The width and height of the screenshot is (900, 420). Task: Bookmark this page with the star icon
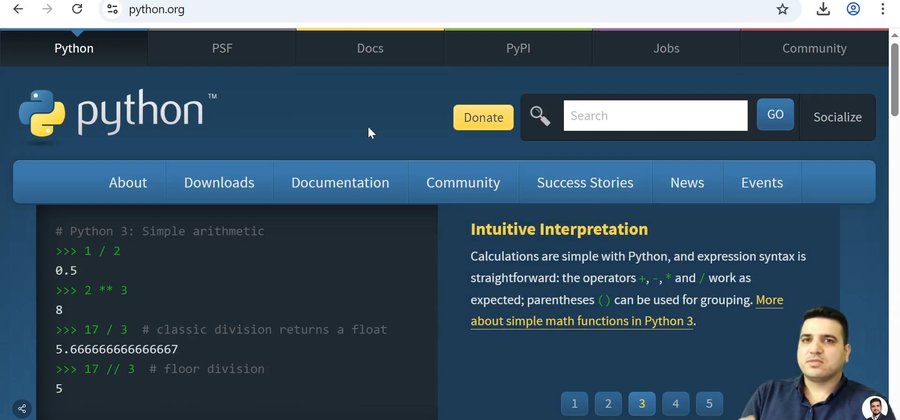coord(782,9)
